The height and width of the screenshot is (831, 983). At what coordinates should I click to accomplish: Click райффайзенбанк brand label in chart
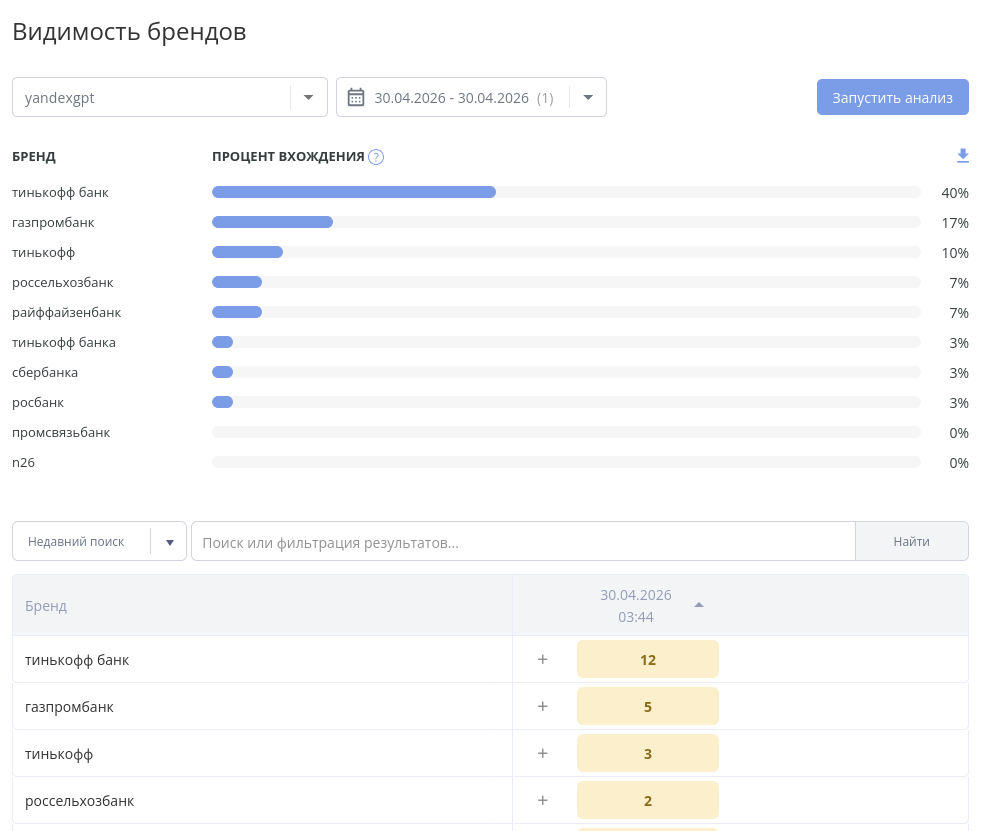point(66,312)
